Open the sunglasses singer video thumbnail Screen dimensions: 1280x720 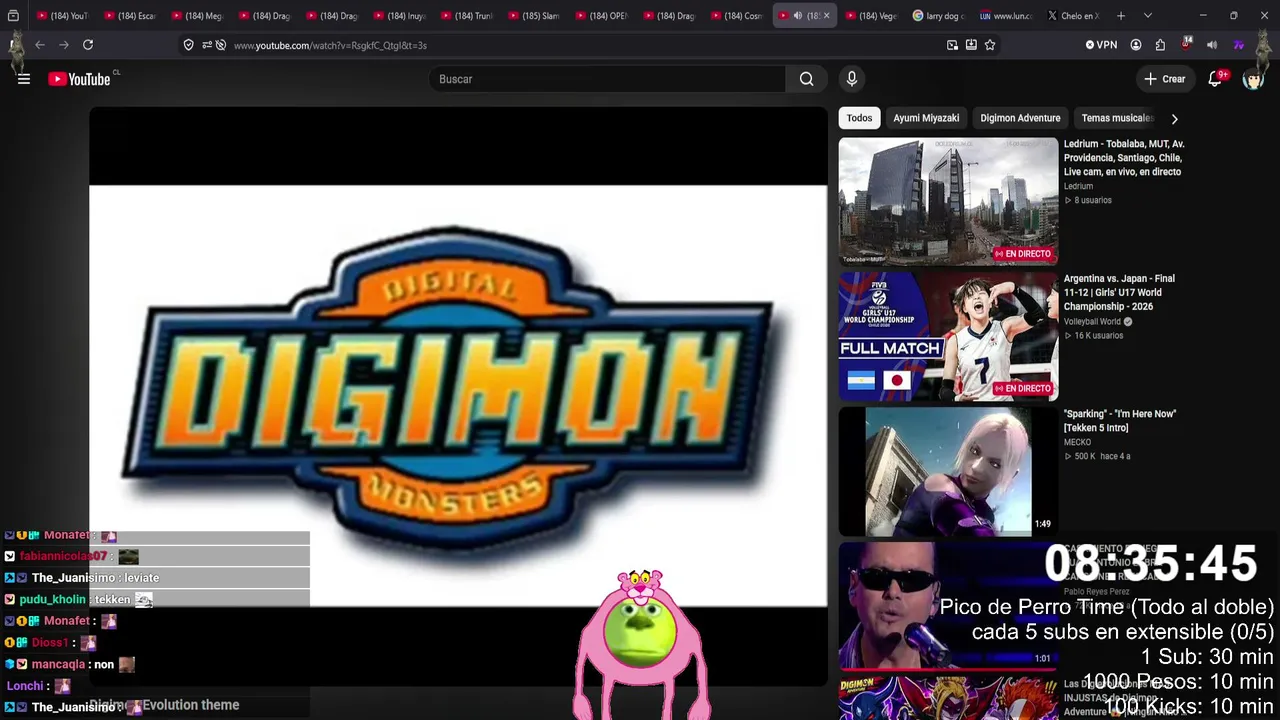tap(948, 605)
